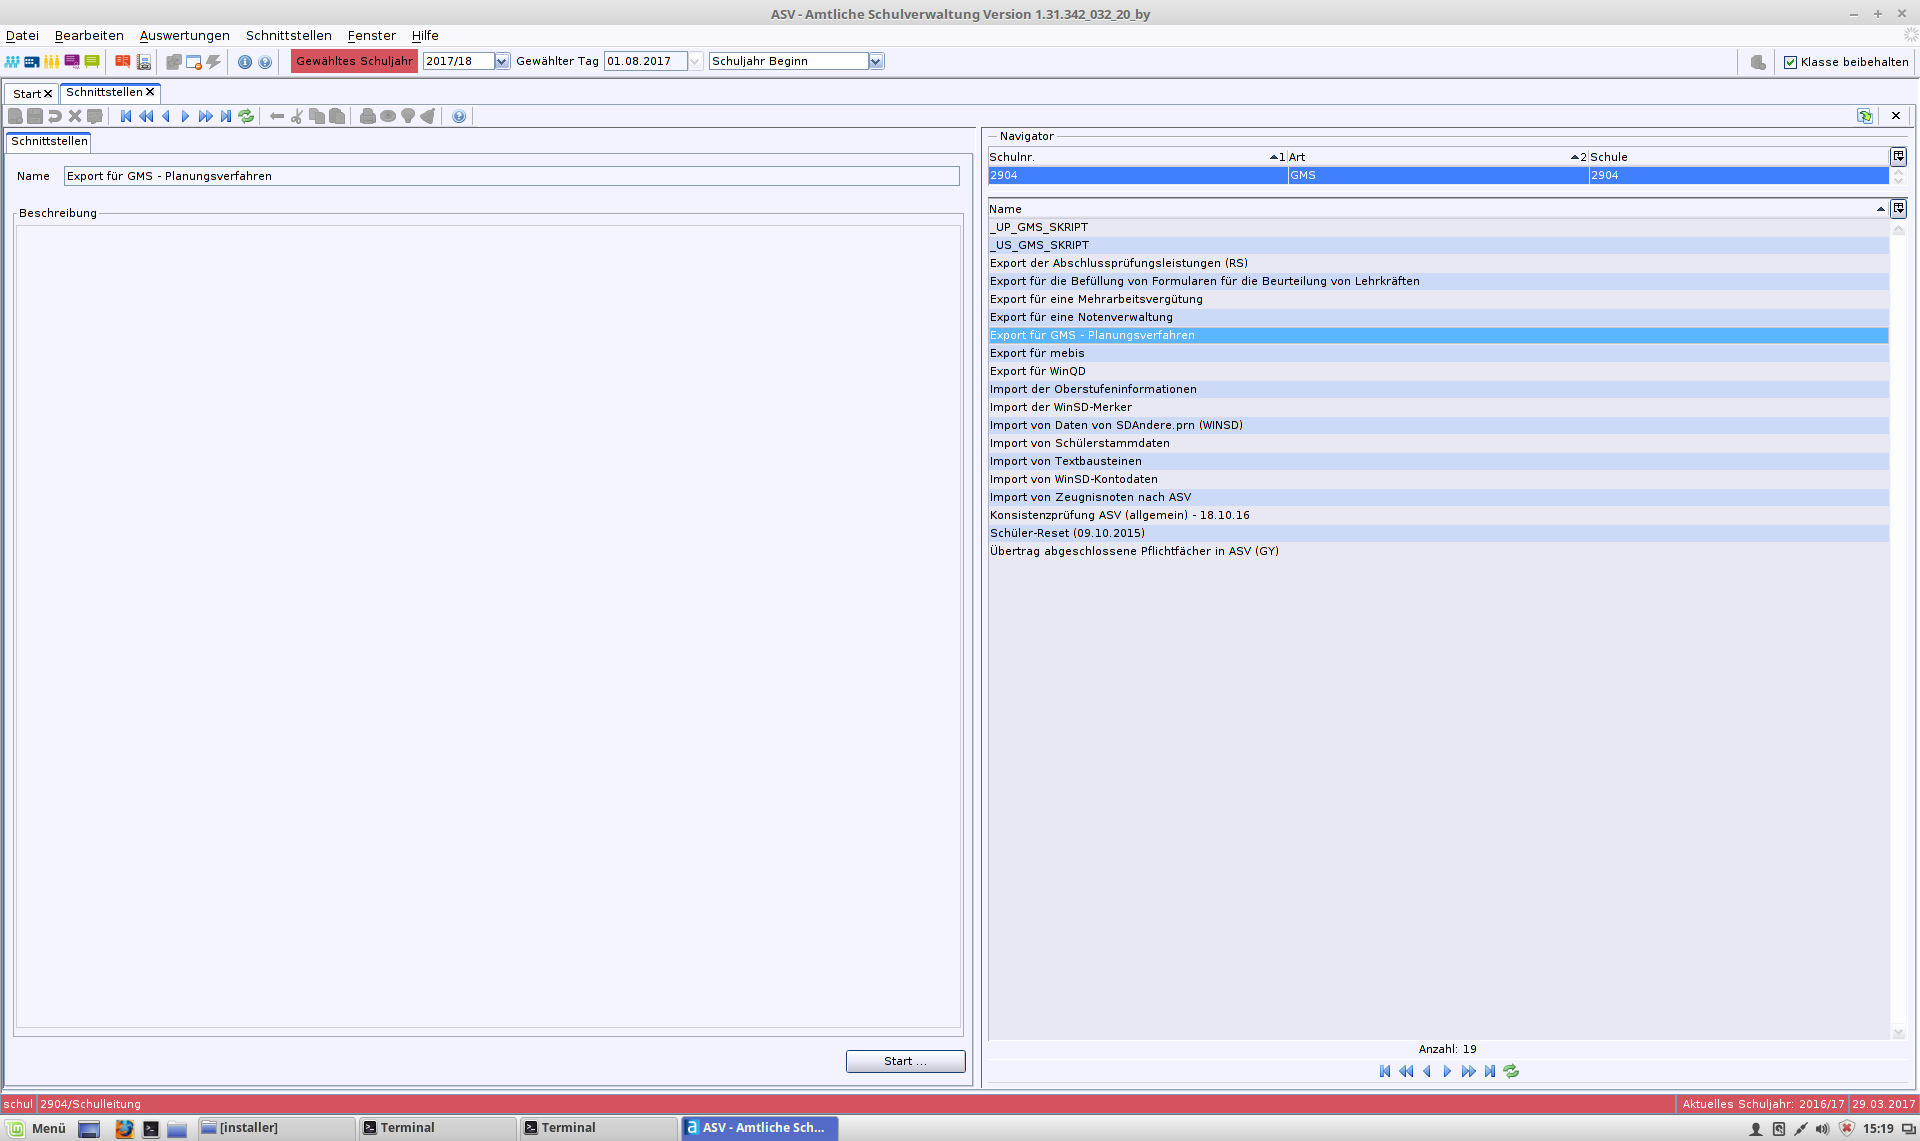The image size is (1920, 1141).
Task: Open the Gewählter Tag date dropdown arrow
Action: pyautogui.click(x=696, y=61)
